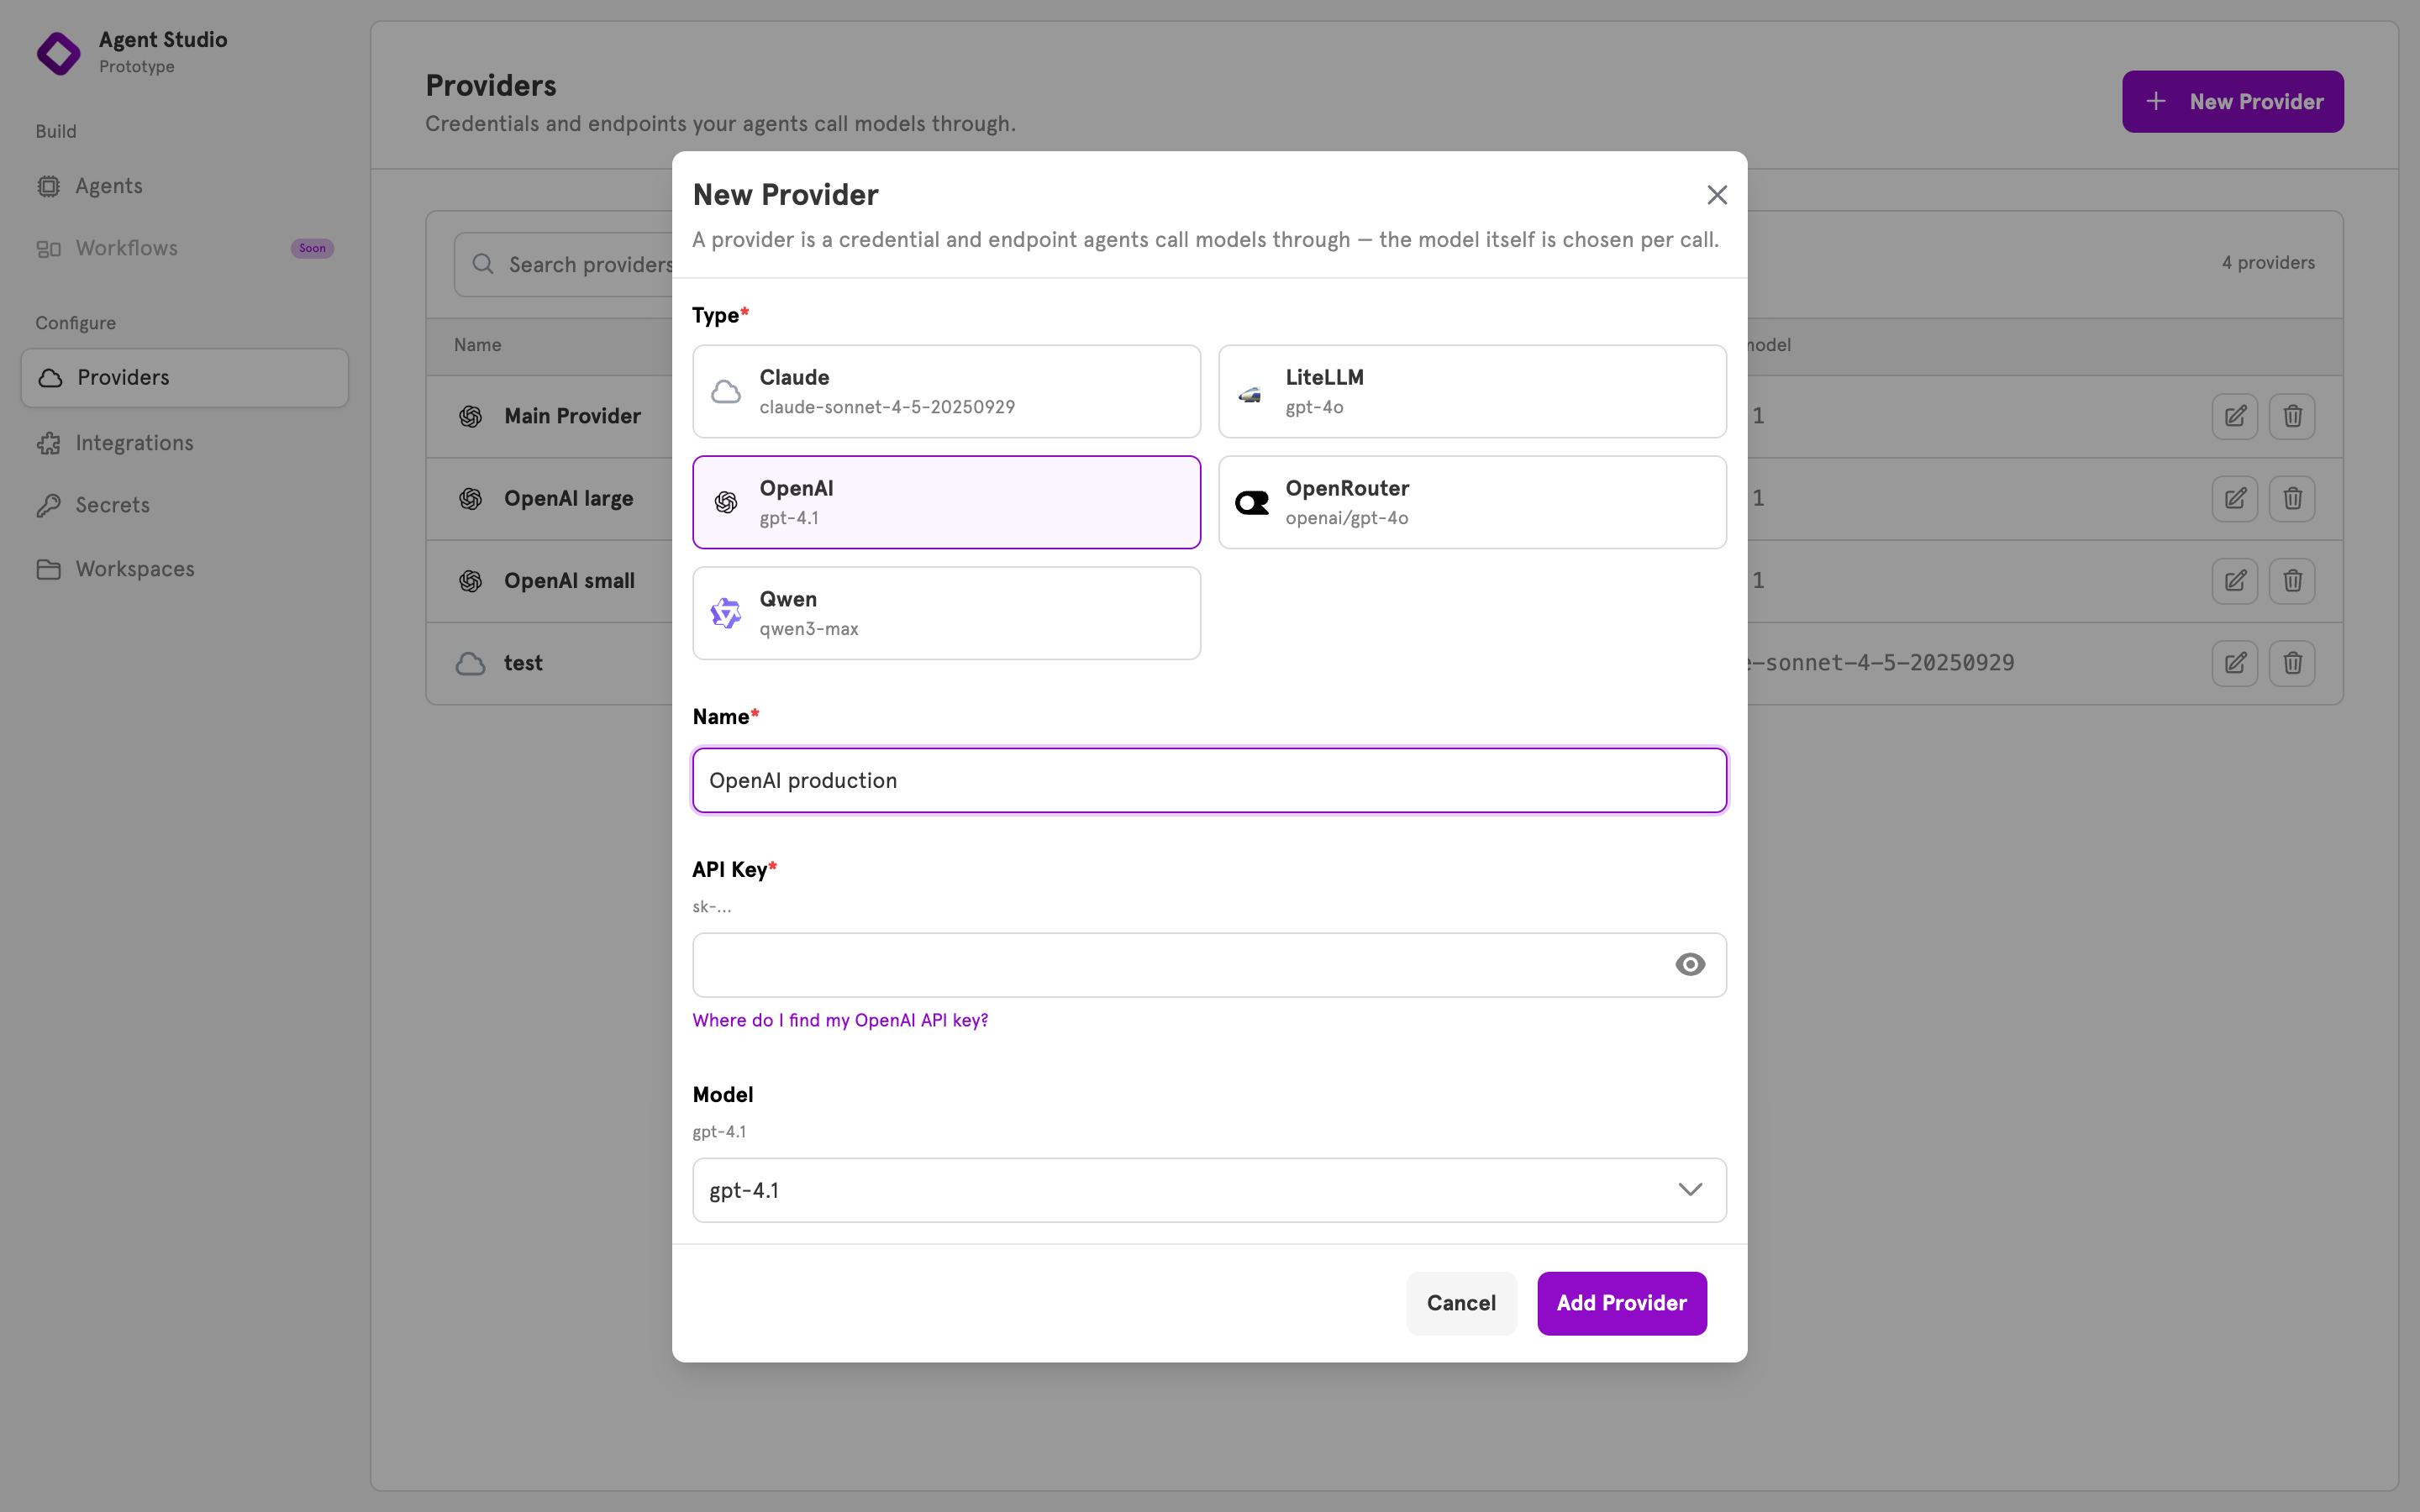Click the Qwen logo icon

(x=726, y=613)
